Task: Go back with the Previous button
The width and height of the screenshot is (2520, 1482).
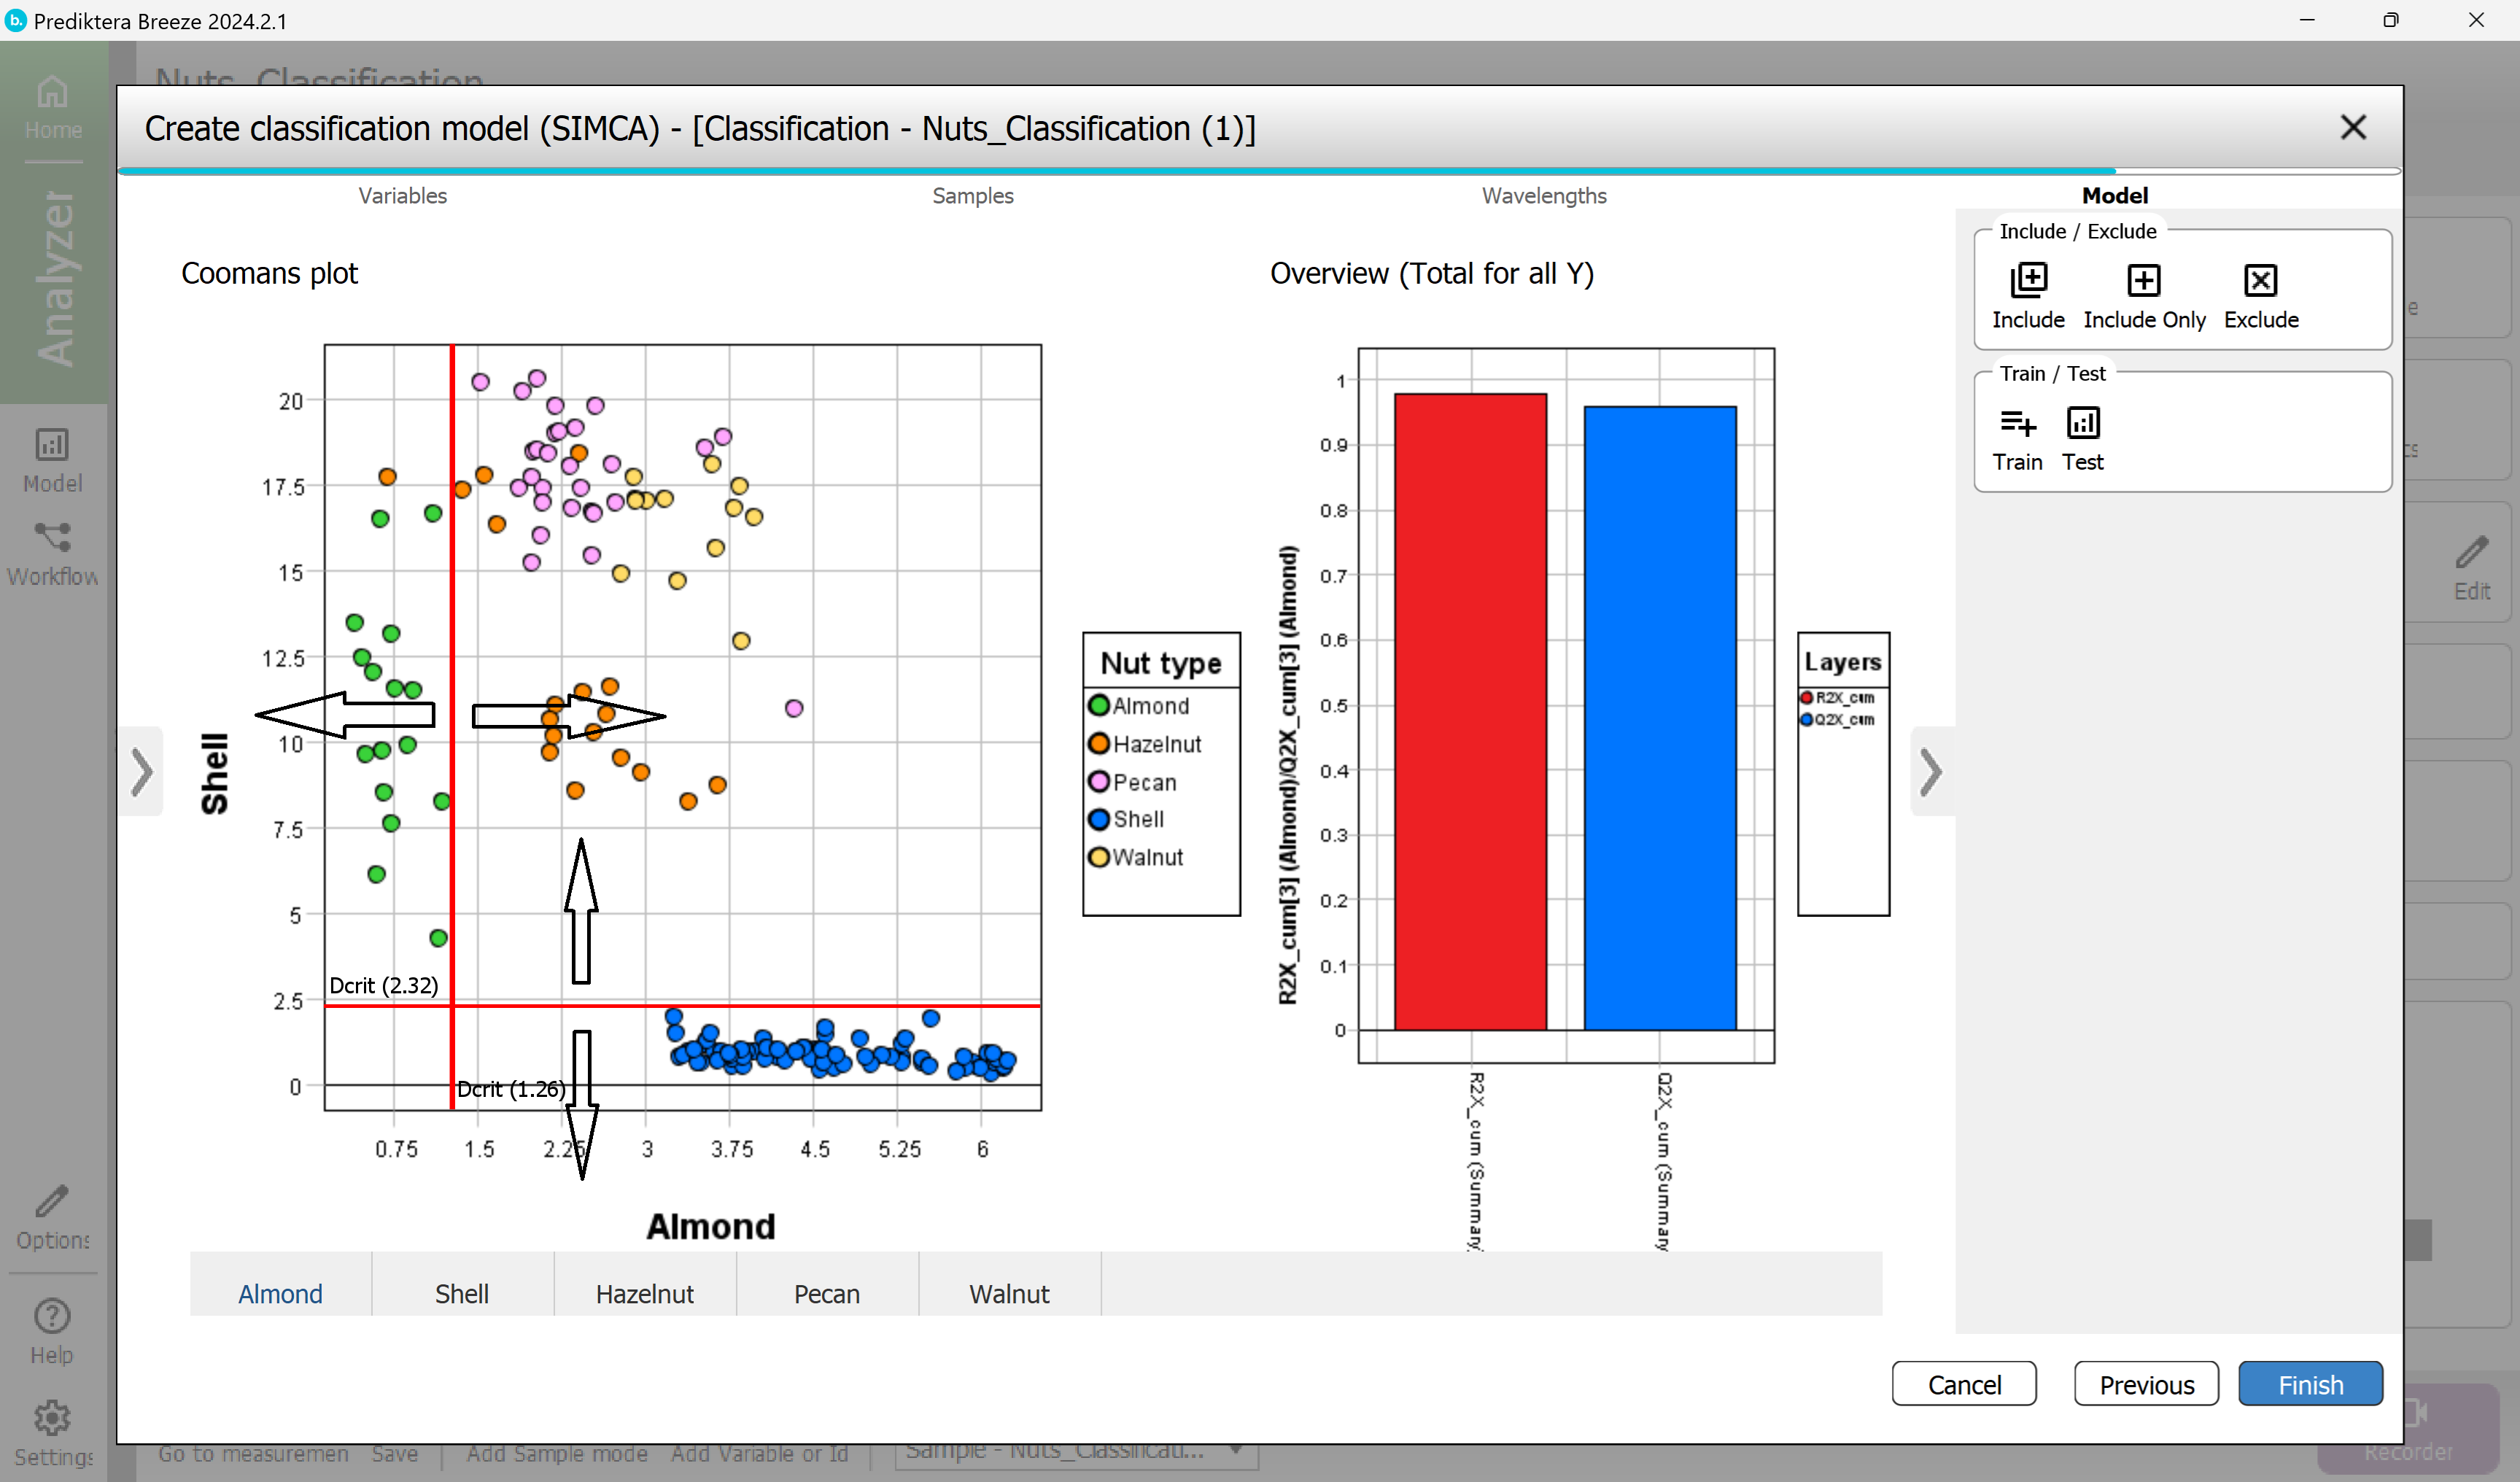Action: [2146, 1384]
